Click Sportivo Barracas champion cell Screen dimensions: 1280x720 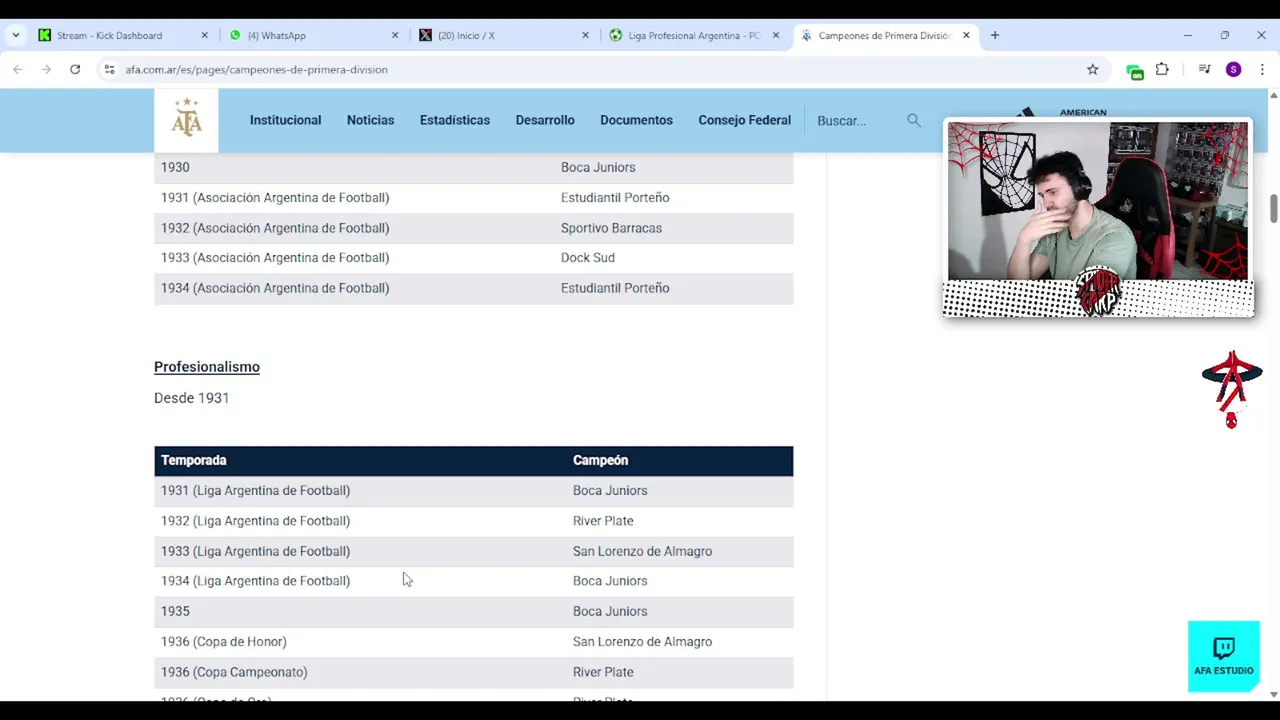(x=611, y=228)
